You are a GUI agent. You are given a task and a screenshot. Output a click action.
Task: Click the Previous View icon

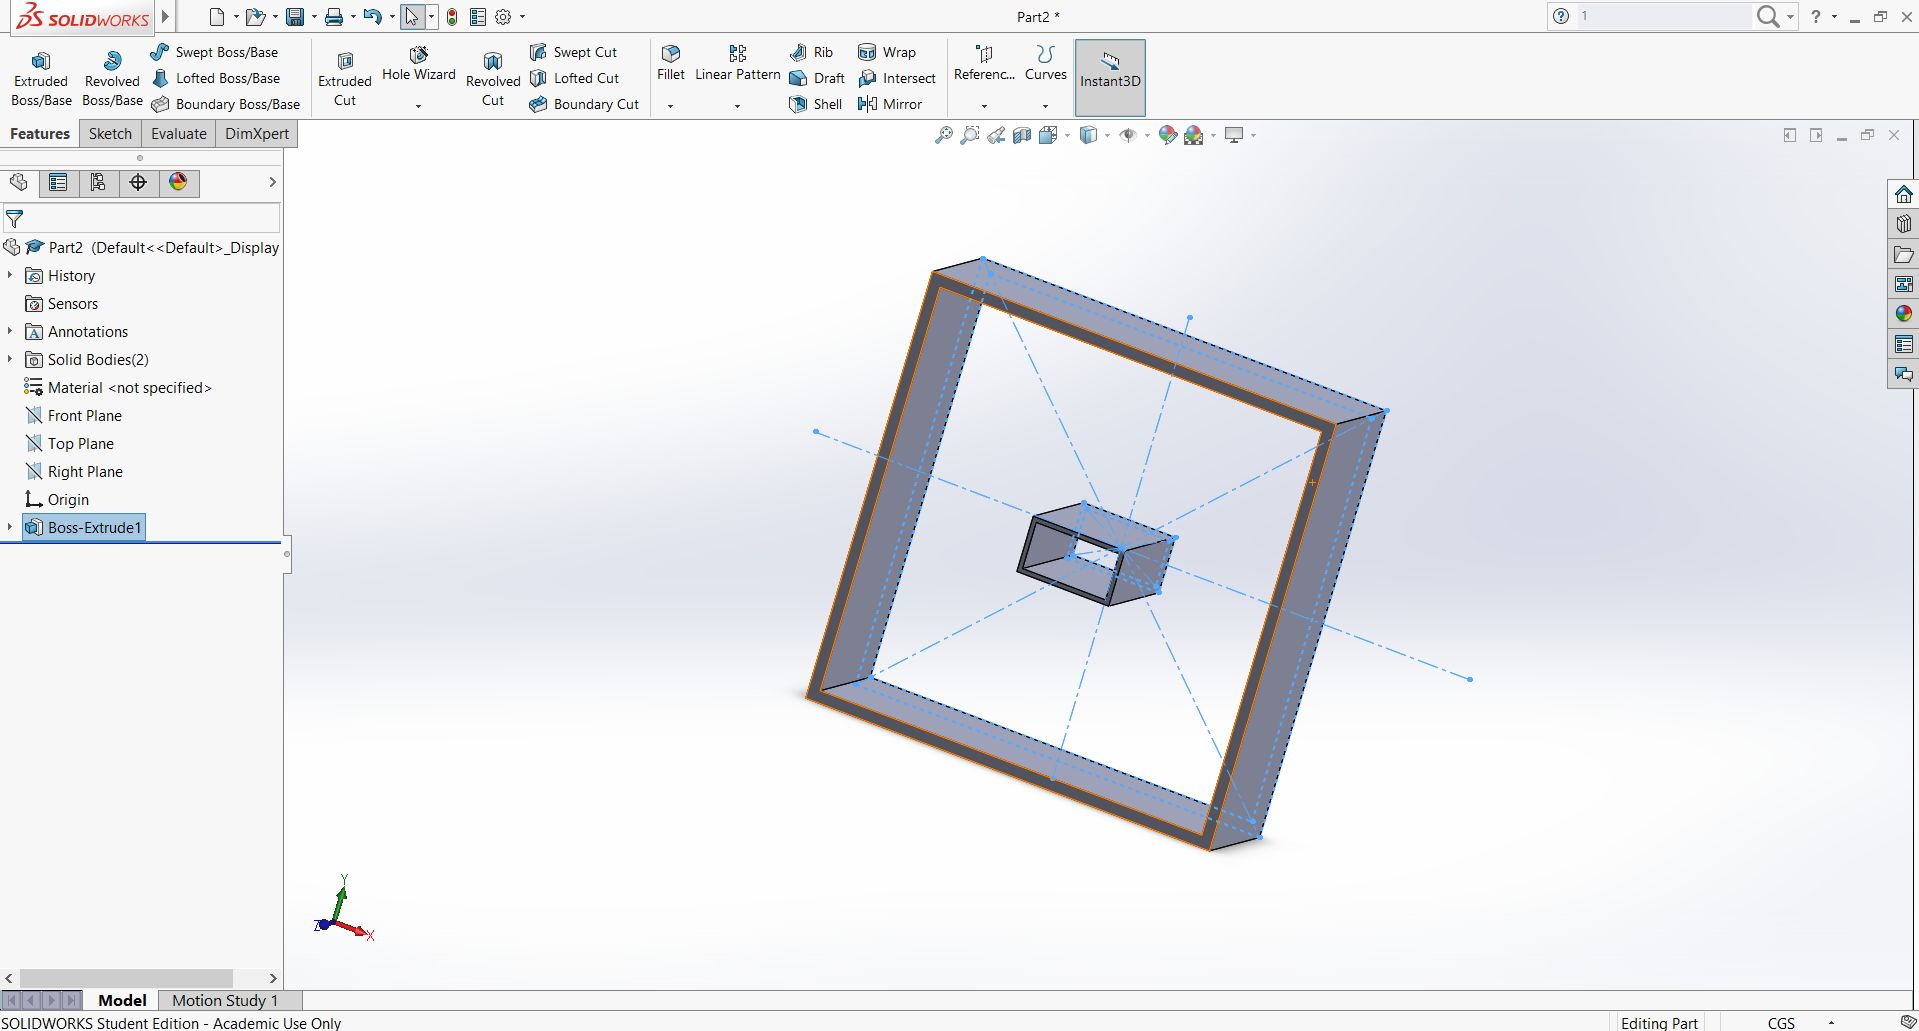click(996, 135)
